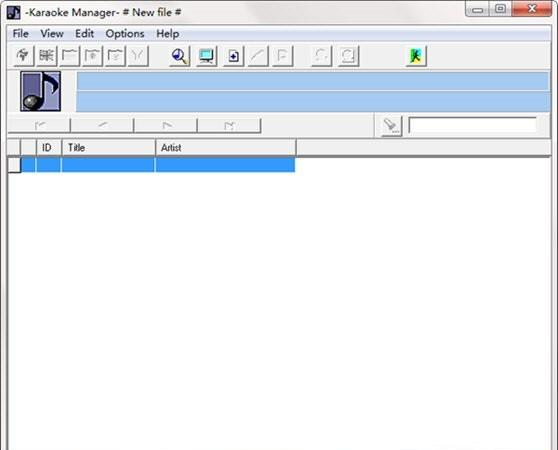The height and width of the screenshot is (450, 558).
Task: Click the green running-figure exit icon
Action: [x=416, y=56]
